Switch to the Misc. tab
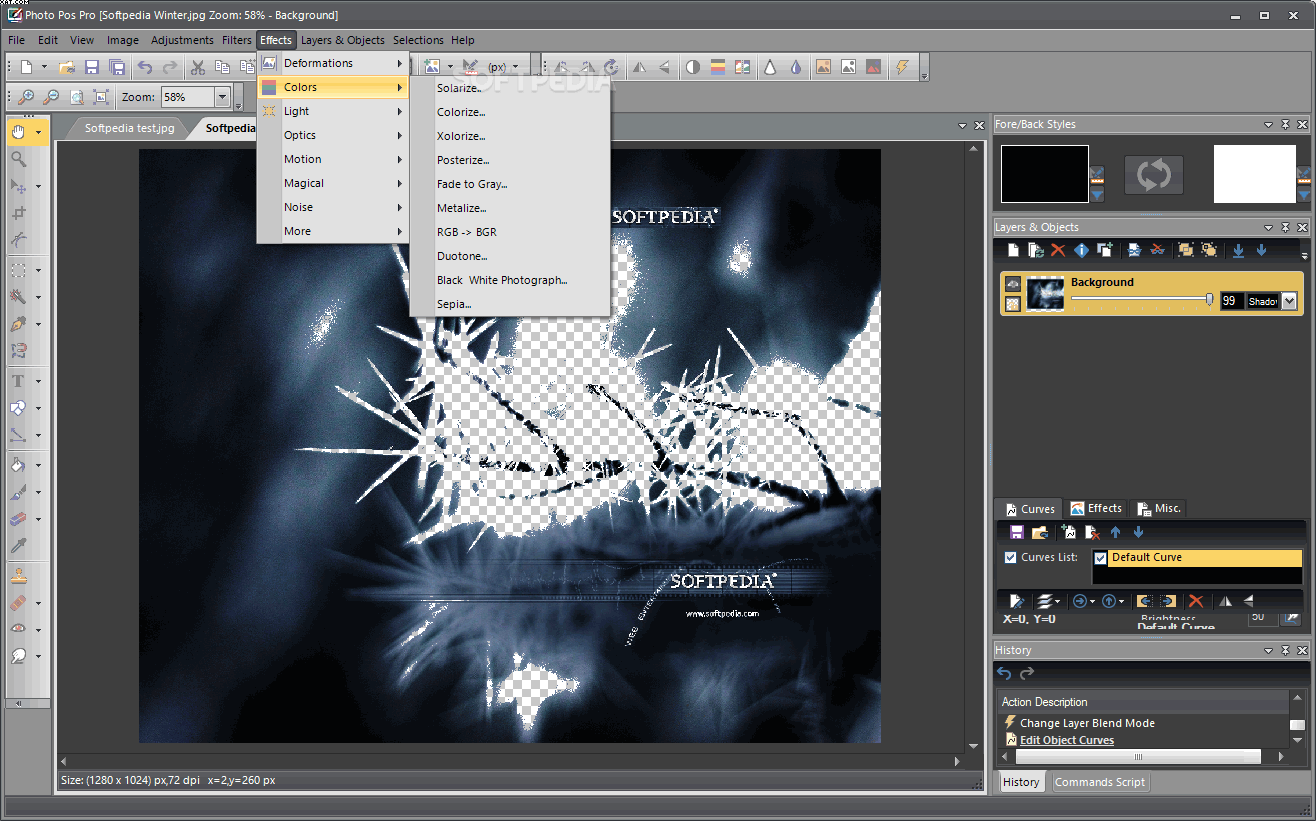 click(1160, 508)
